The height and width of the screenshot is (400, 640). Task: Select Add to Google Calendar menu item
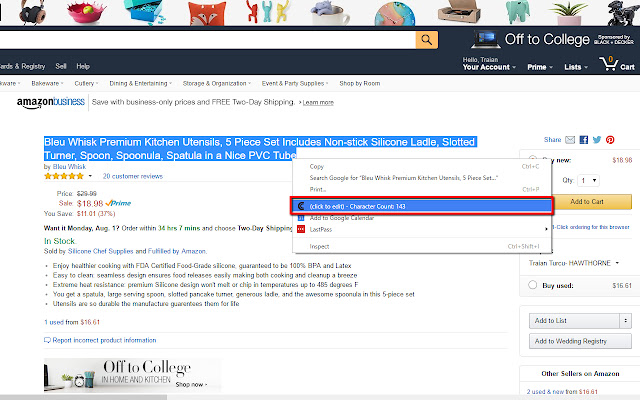pos(422,218)
